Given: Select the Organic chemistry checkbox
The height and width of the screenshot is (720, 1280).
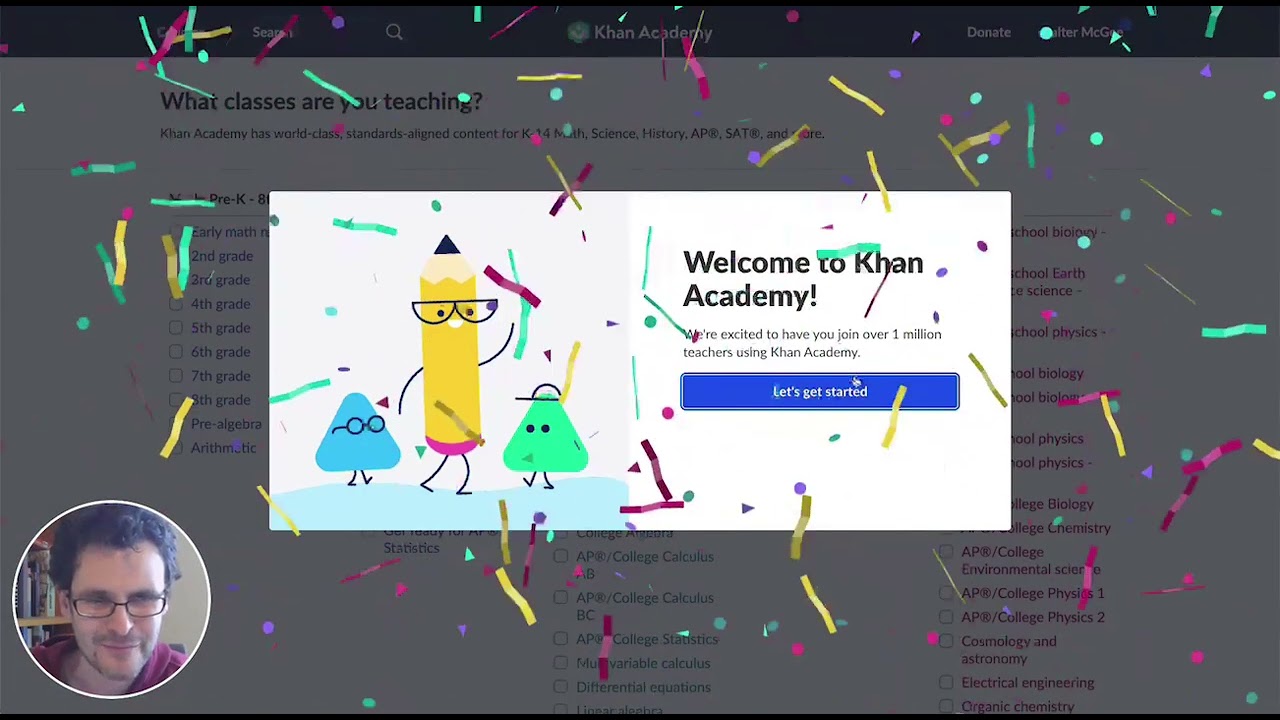Looking at the screenshot, I should 946,707.
